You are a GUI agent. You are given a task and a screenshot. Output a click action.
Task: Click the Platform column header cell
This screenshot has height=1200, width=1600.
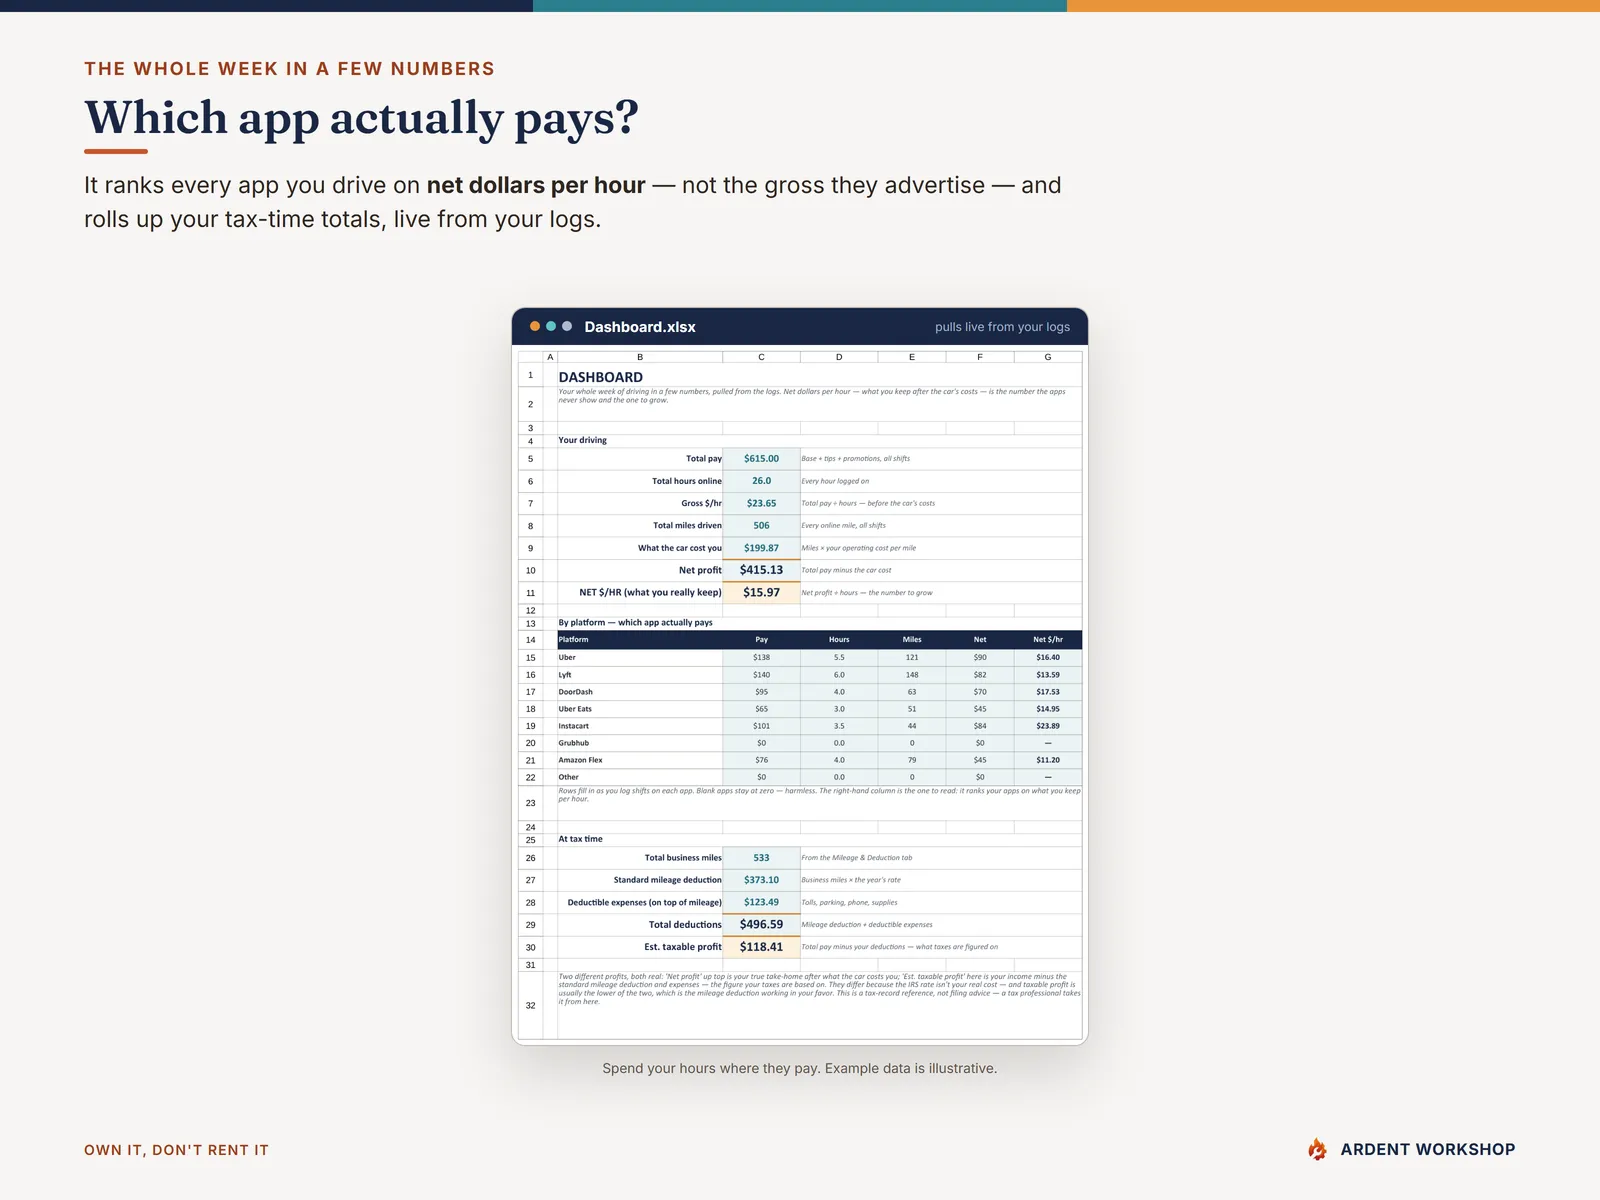(x=640, y=639)
